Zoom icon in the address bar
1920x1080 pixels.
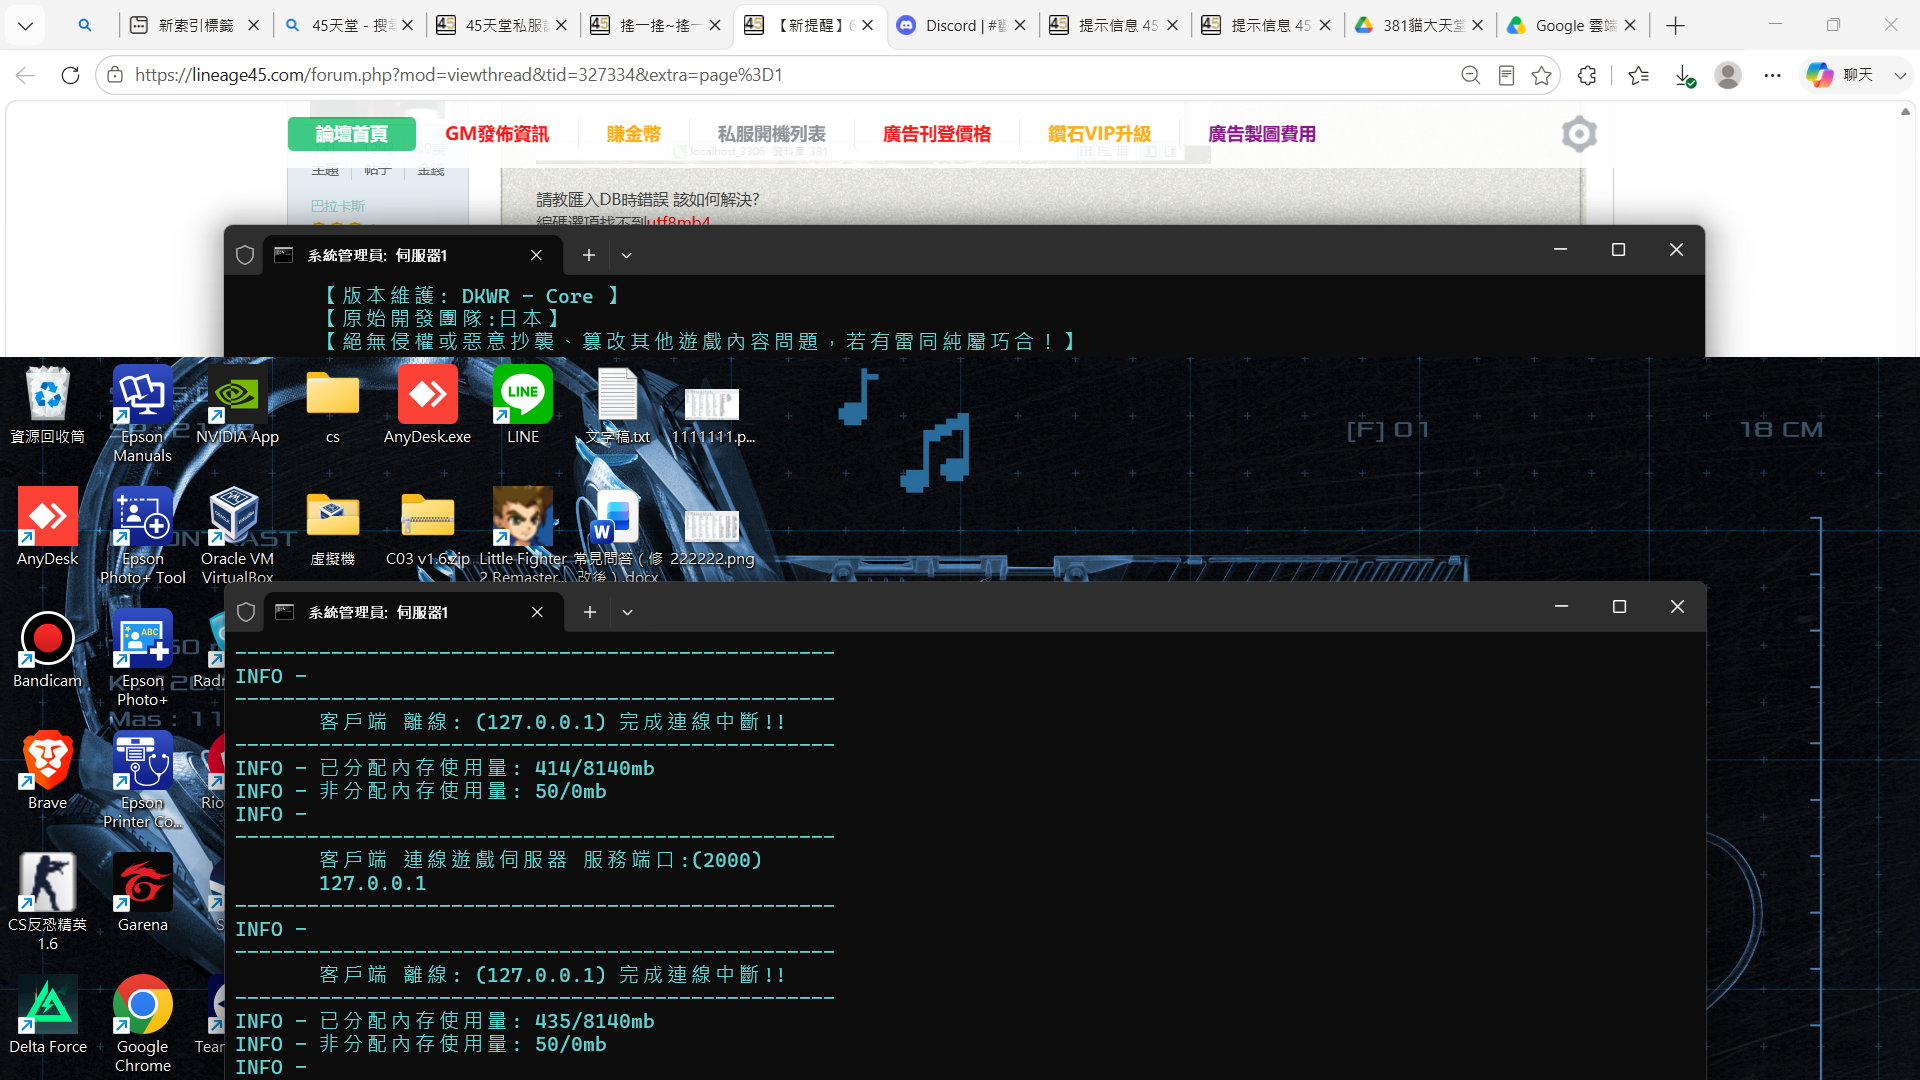click(x=1470, y=75)
